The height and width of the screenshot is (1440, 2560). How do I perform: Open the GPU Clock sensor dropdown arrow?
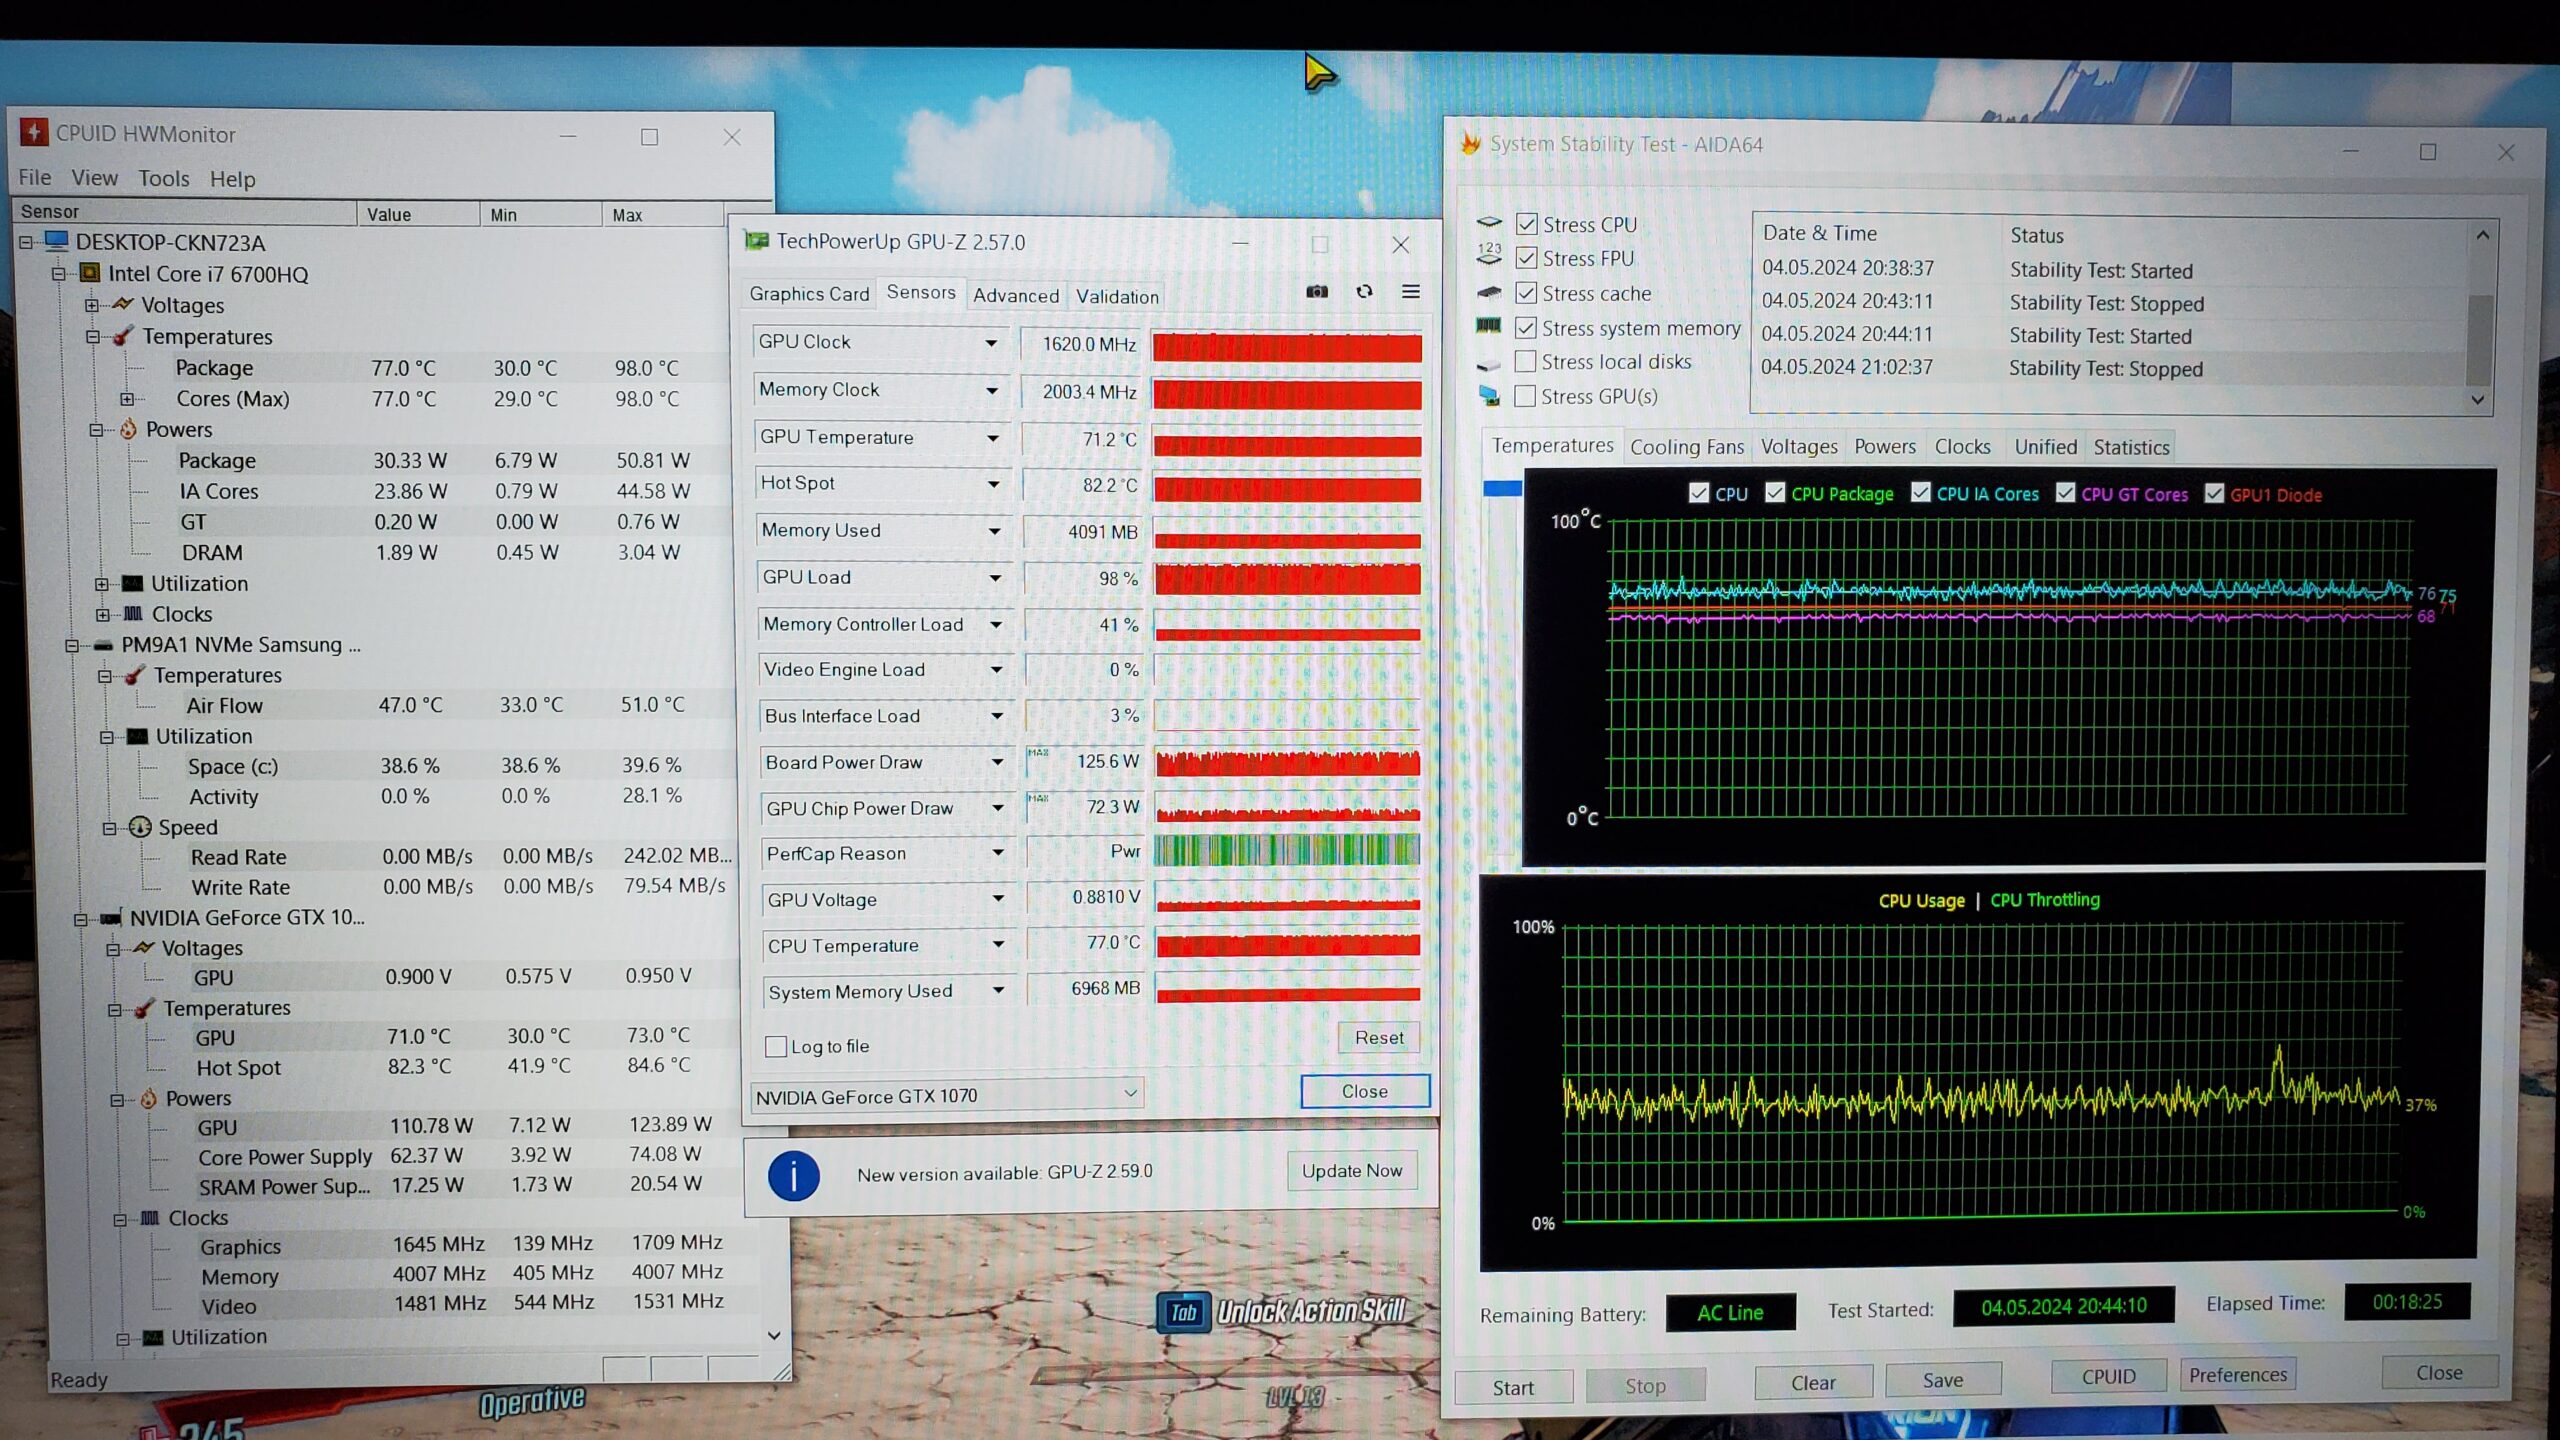990,343
